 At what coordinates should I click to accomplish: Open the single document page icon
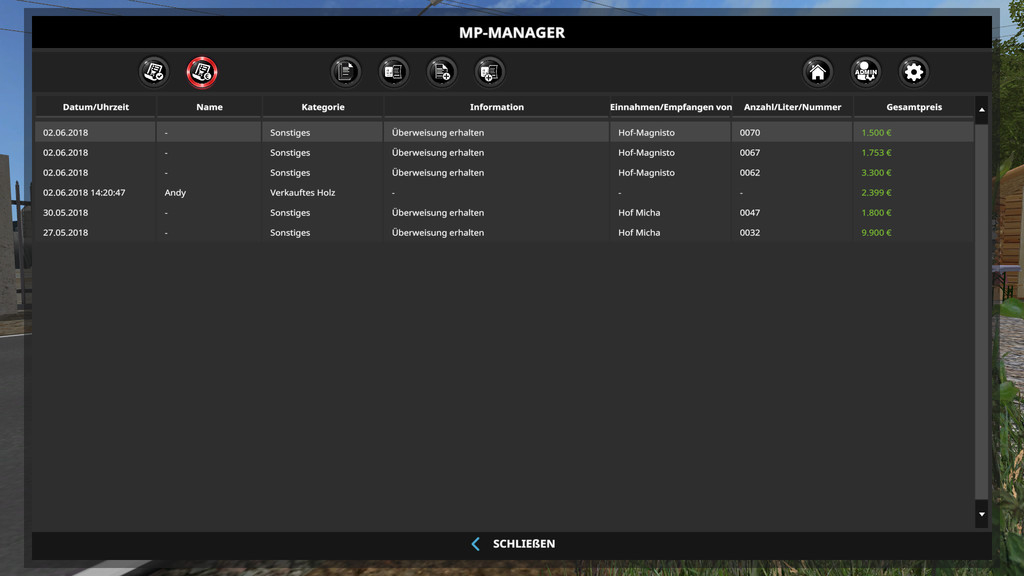coord(346,72)
